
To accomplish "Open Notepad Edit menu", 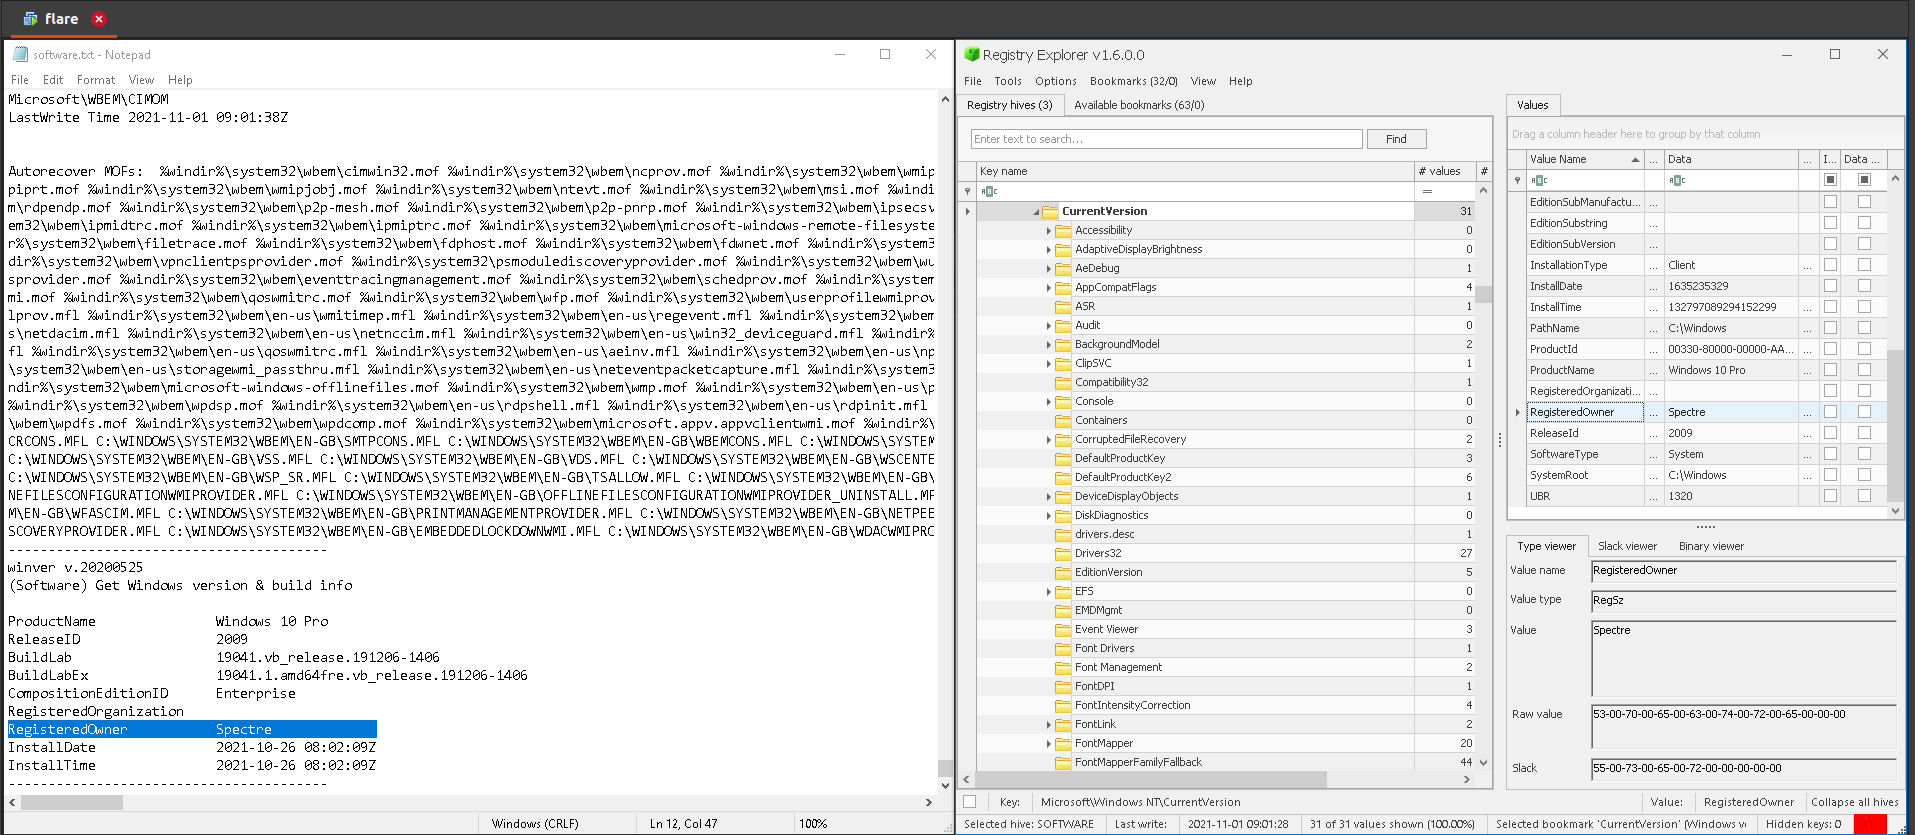I will point(53,80).
